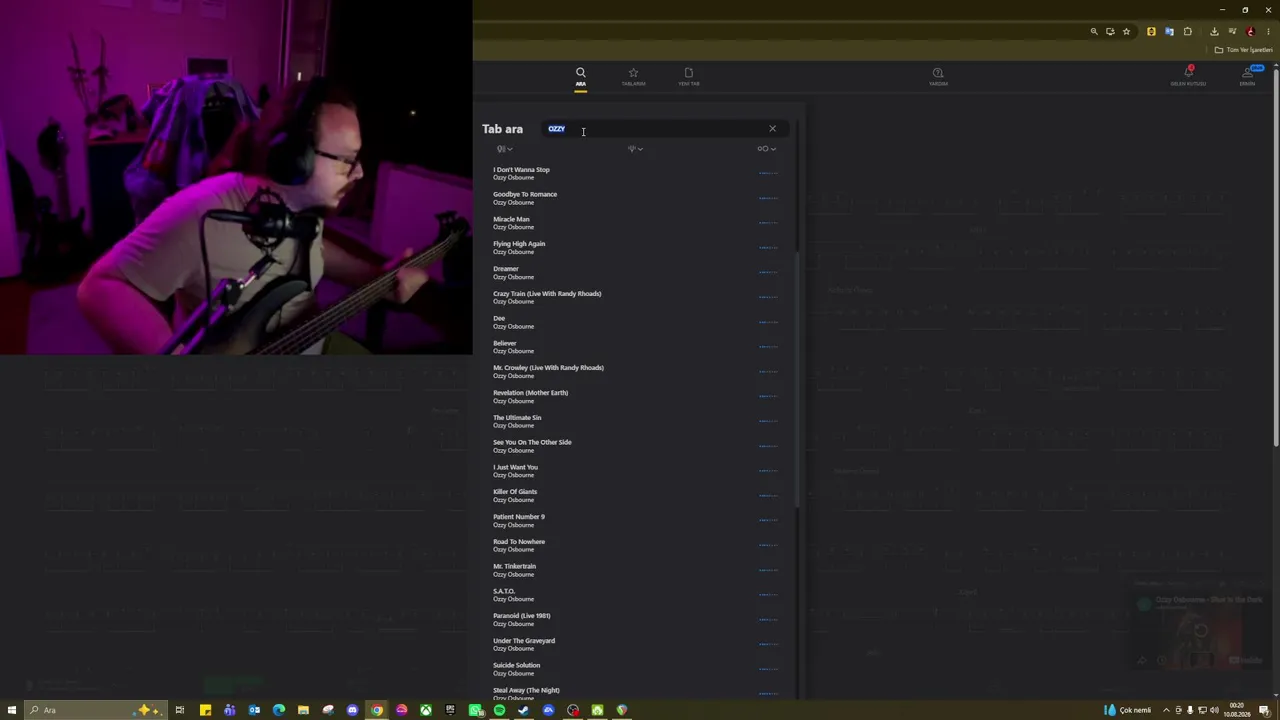Open the ARA search tab icon
This screenshot has height=720, width=1280.
pos(580,76)
